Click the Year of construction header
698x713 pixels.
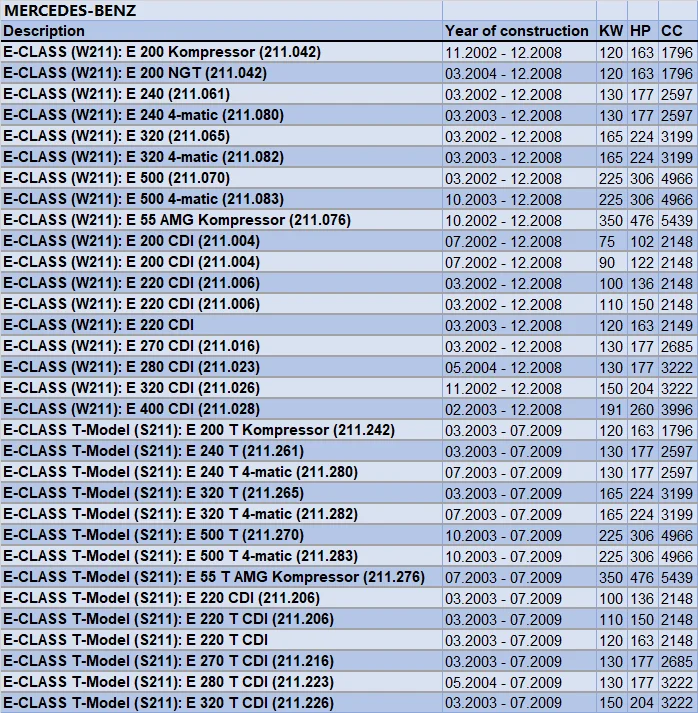tap(519, 30)
